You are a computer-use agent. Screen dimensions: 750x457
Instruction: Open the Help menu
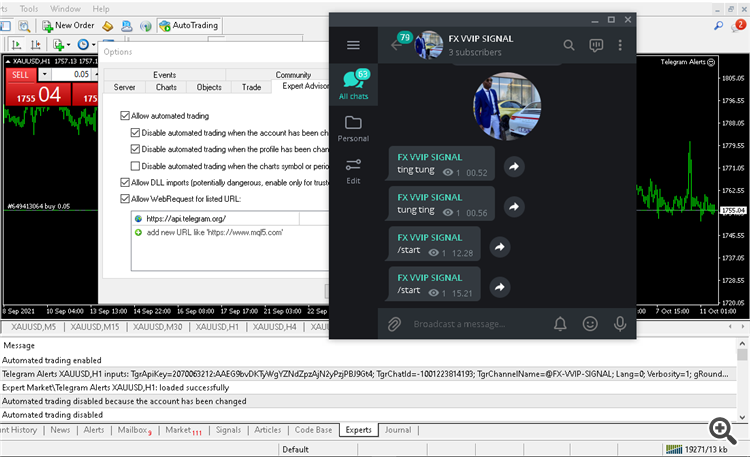pyautogui.click(x=101, y=9)
